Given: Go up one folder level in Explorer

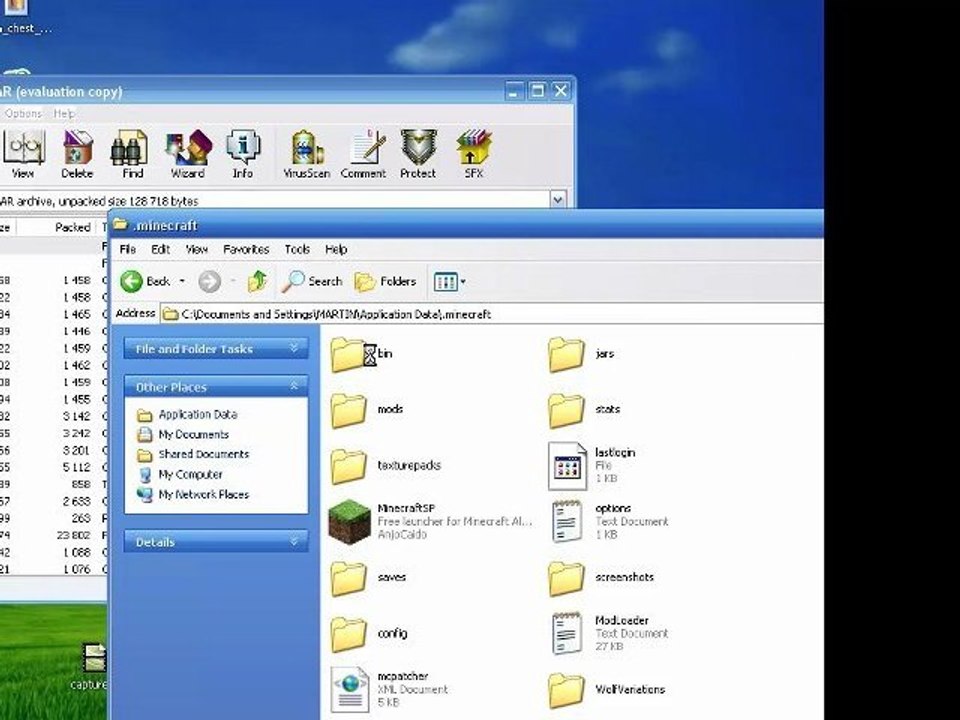Looking at the screenshot, I should [x=258, y=282].
